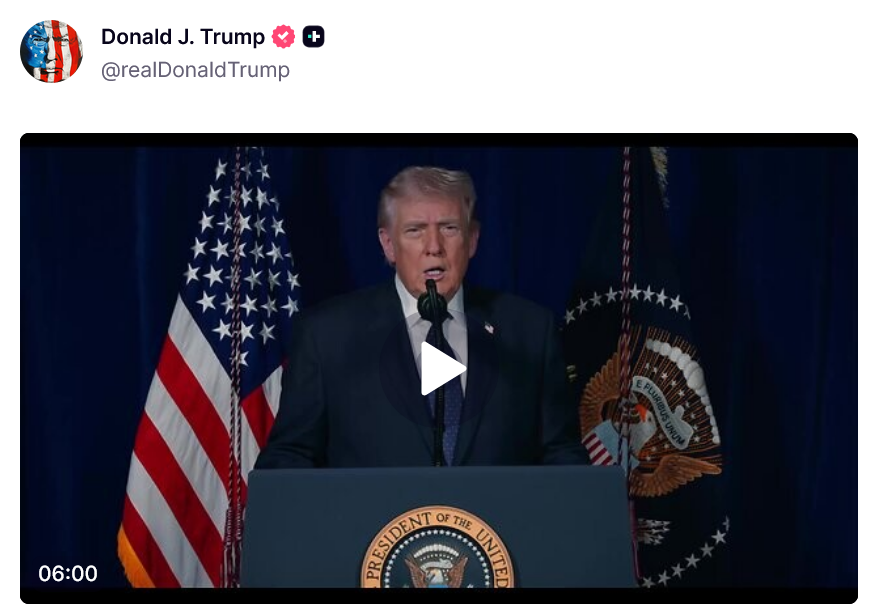Click the flag lapel pin on the suit
Viewport: 882px width, 616px height.
coord(489,328)
